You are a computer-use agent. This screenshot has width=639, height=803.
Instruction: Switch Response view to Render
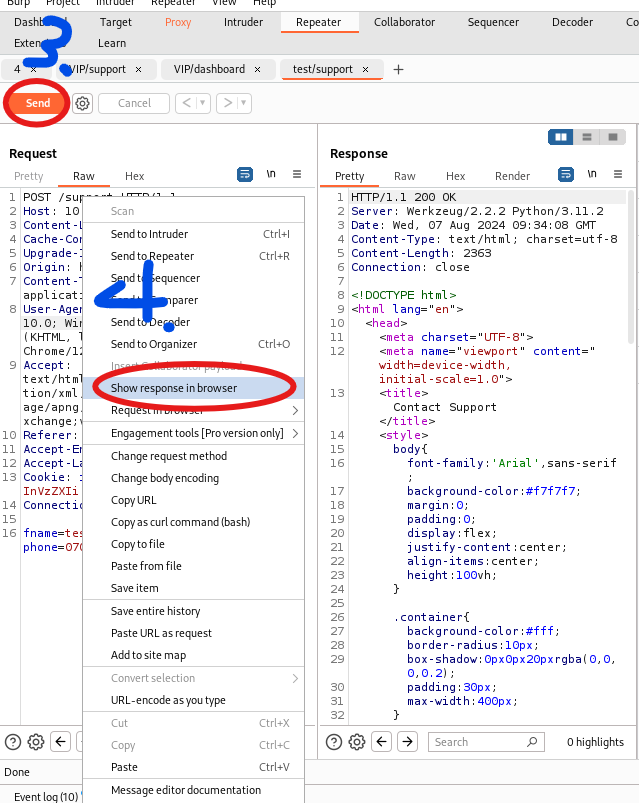click(513, 176)
